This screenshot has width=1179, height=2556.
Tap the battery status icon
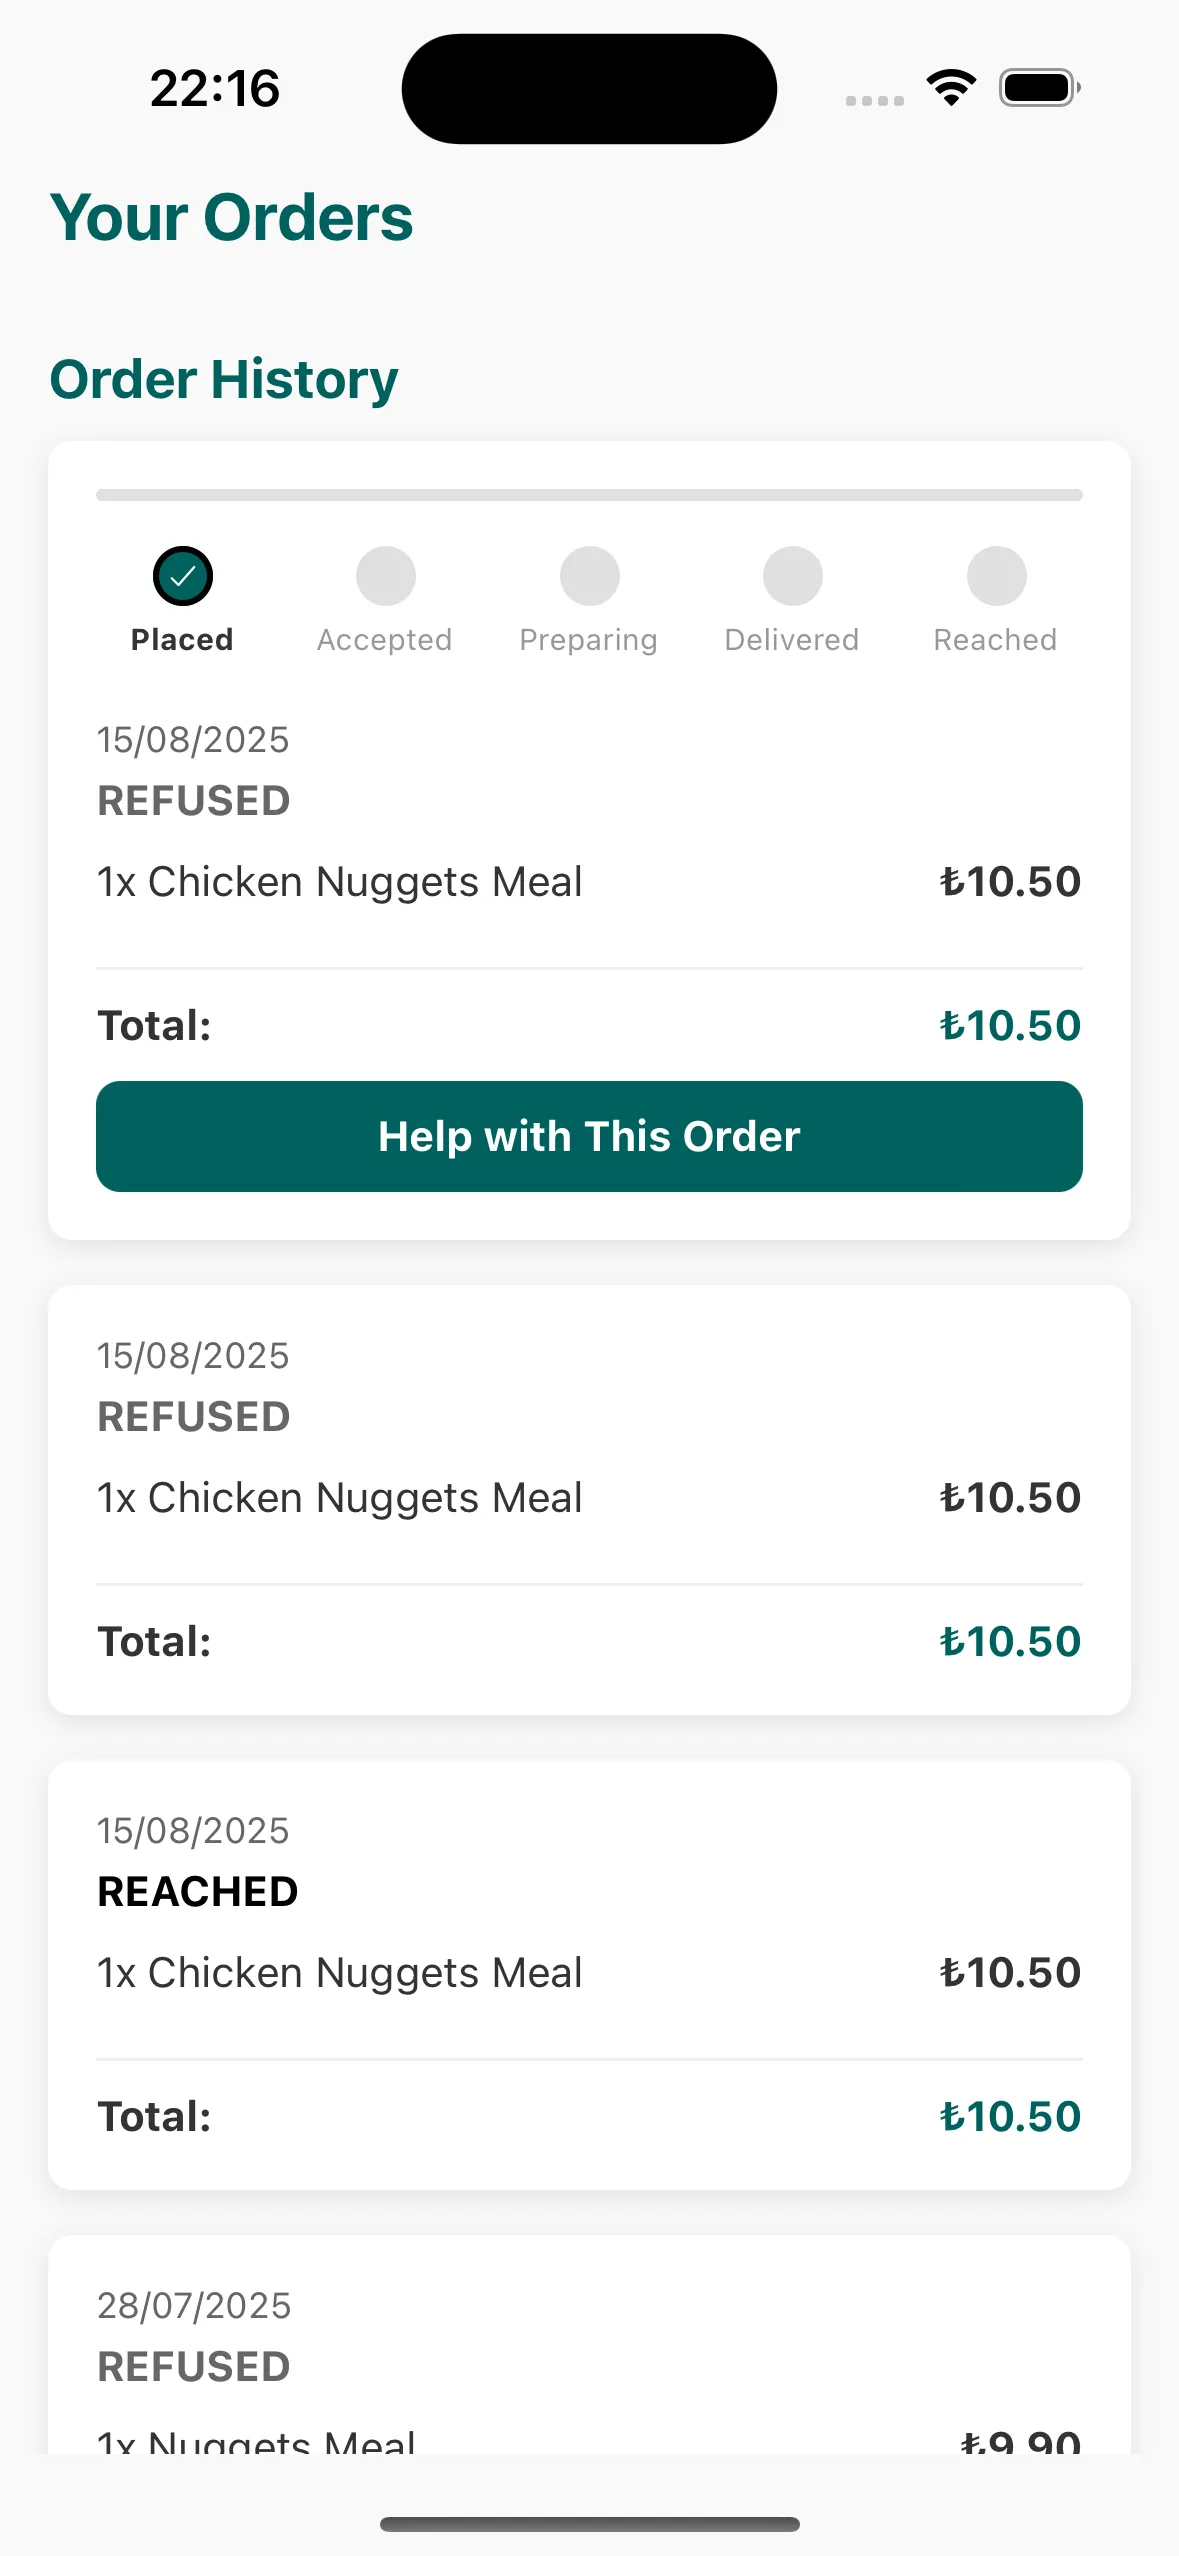click(1039, 88)
